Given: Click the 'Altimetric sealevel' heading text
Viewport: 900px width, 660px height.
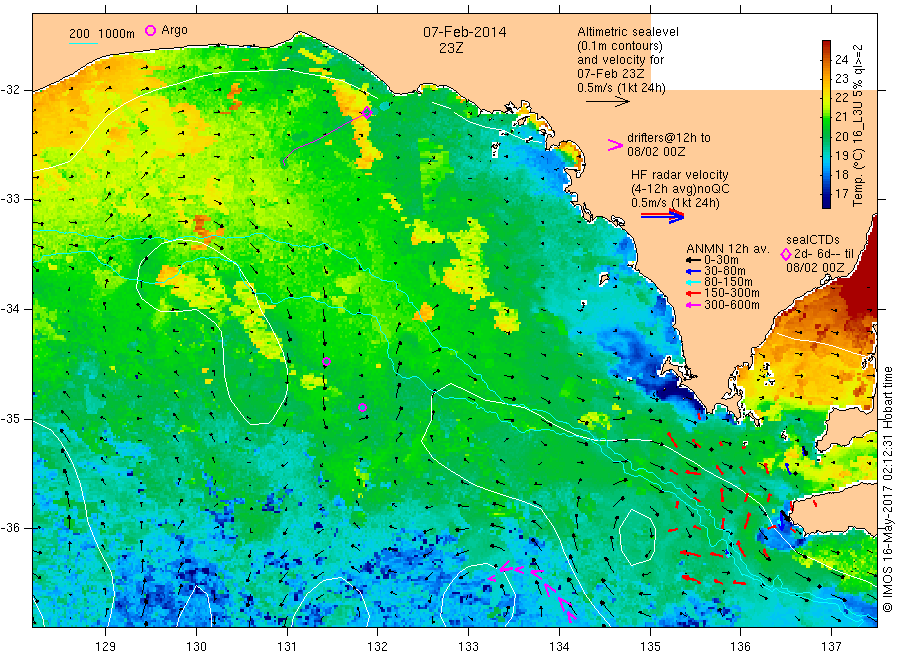Looking at the screenshot, I should 628,32.
